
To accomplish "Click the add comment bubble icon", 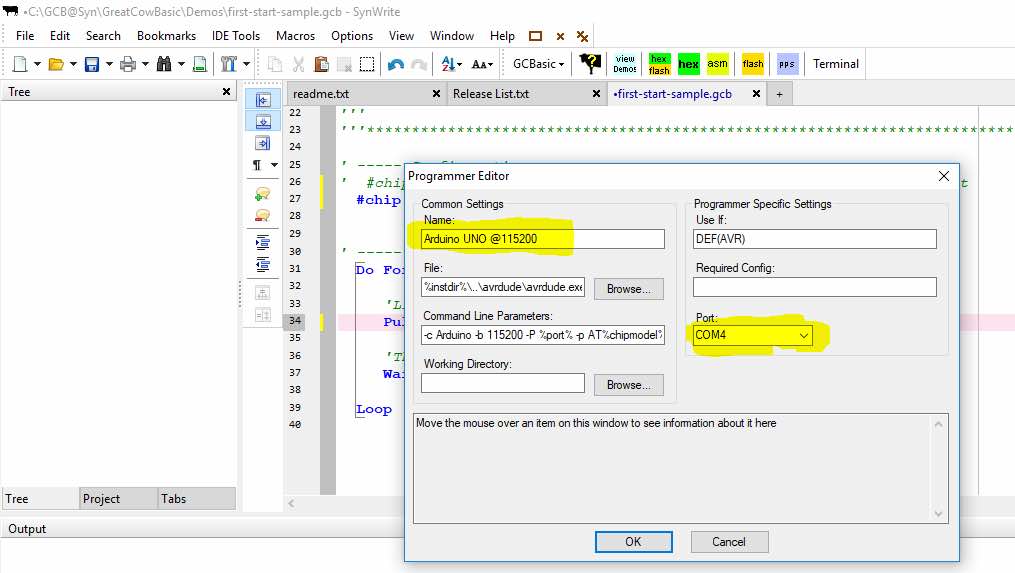I will click(262, 194).
